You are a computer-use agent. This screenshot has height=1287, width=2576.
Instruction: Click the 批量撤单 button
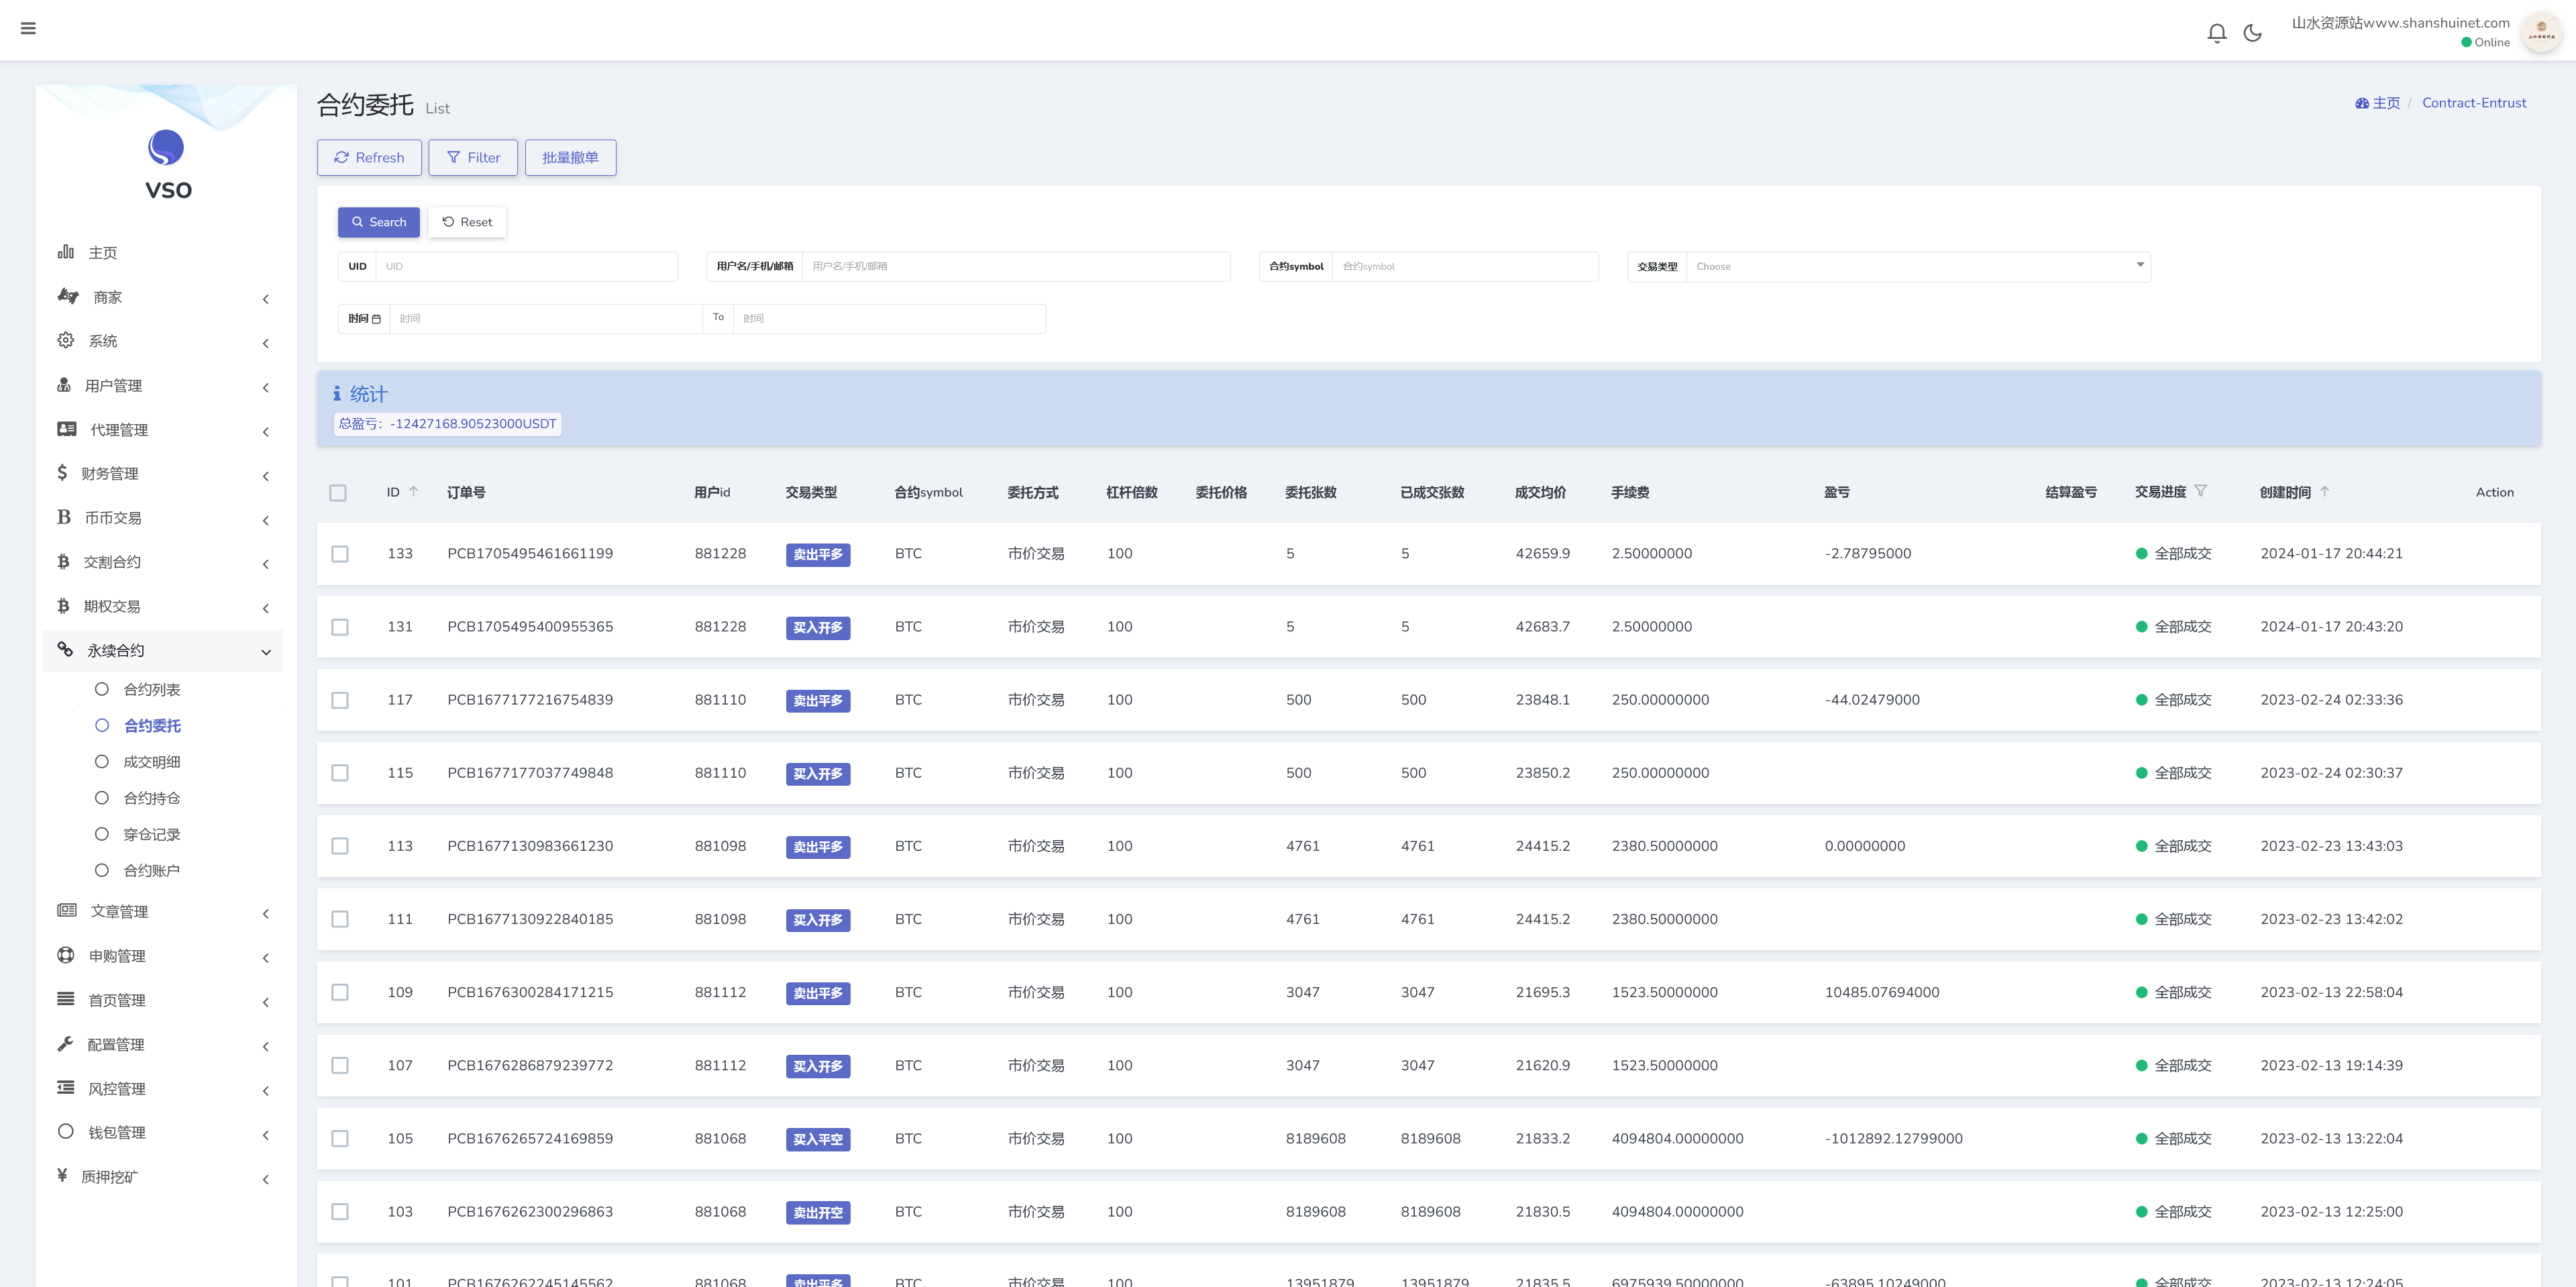[570, 158]
